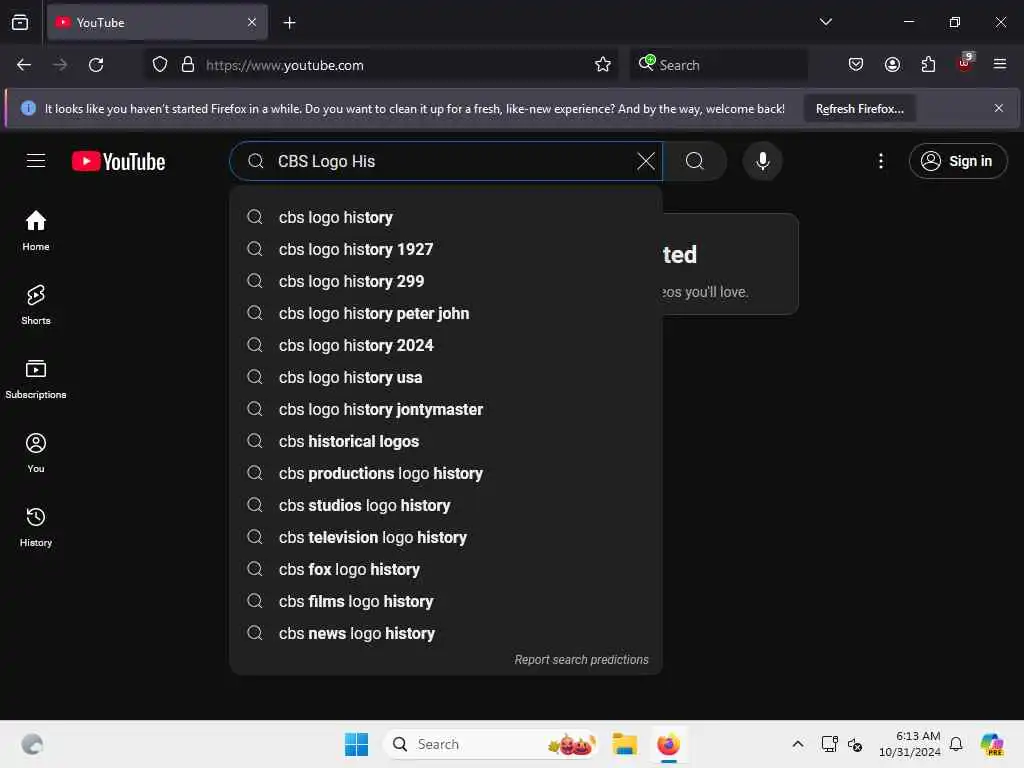This screenshot has height=768, width=1024.
Task: Select suggestion cbs logo history 299
Action: (446, 281)
